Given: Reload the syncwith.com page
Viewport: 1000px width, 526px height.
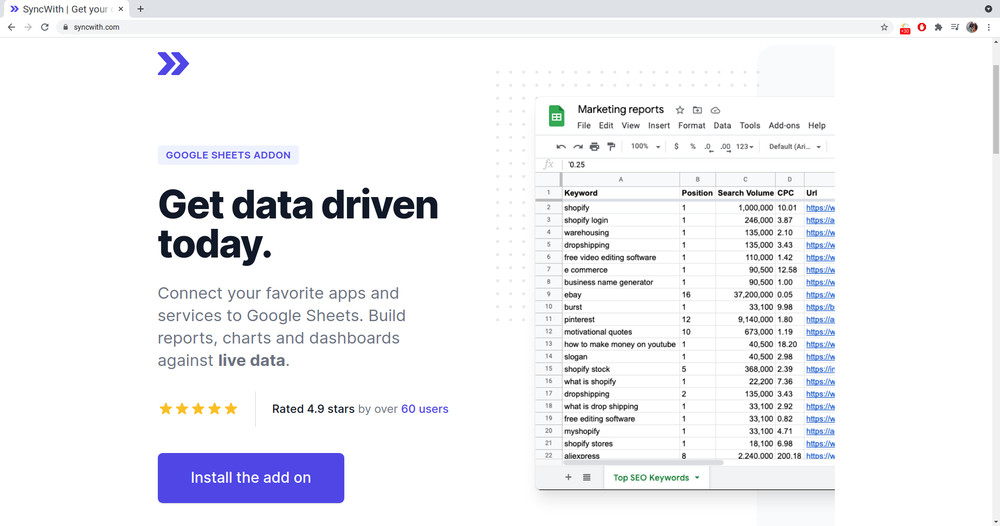Looking at the screenshot, I should pos(45,27).
